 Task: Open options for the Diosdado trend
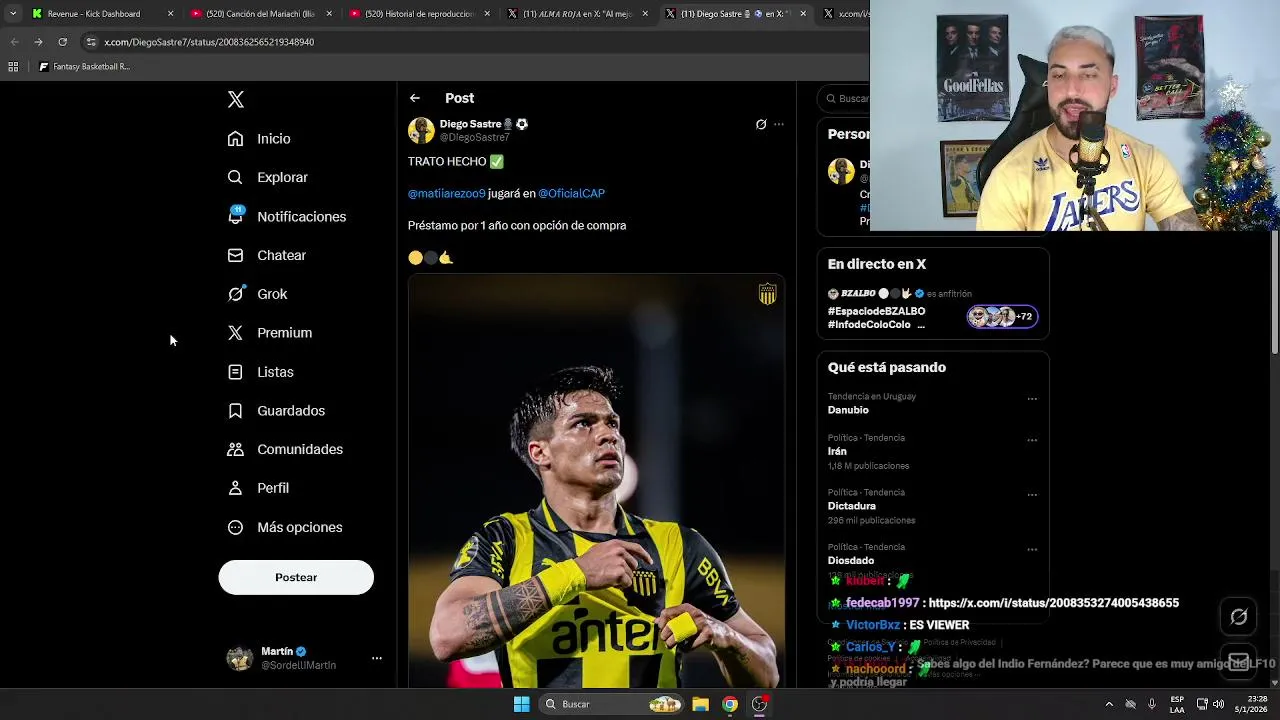click(1032, 550)
